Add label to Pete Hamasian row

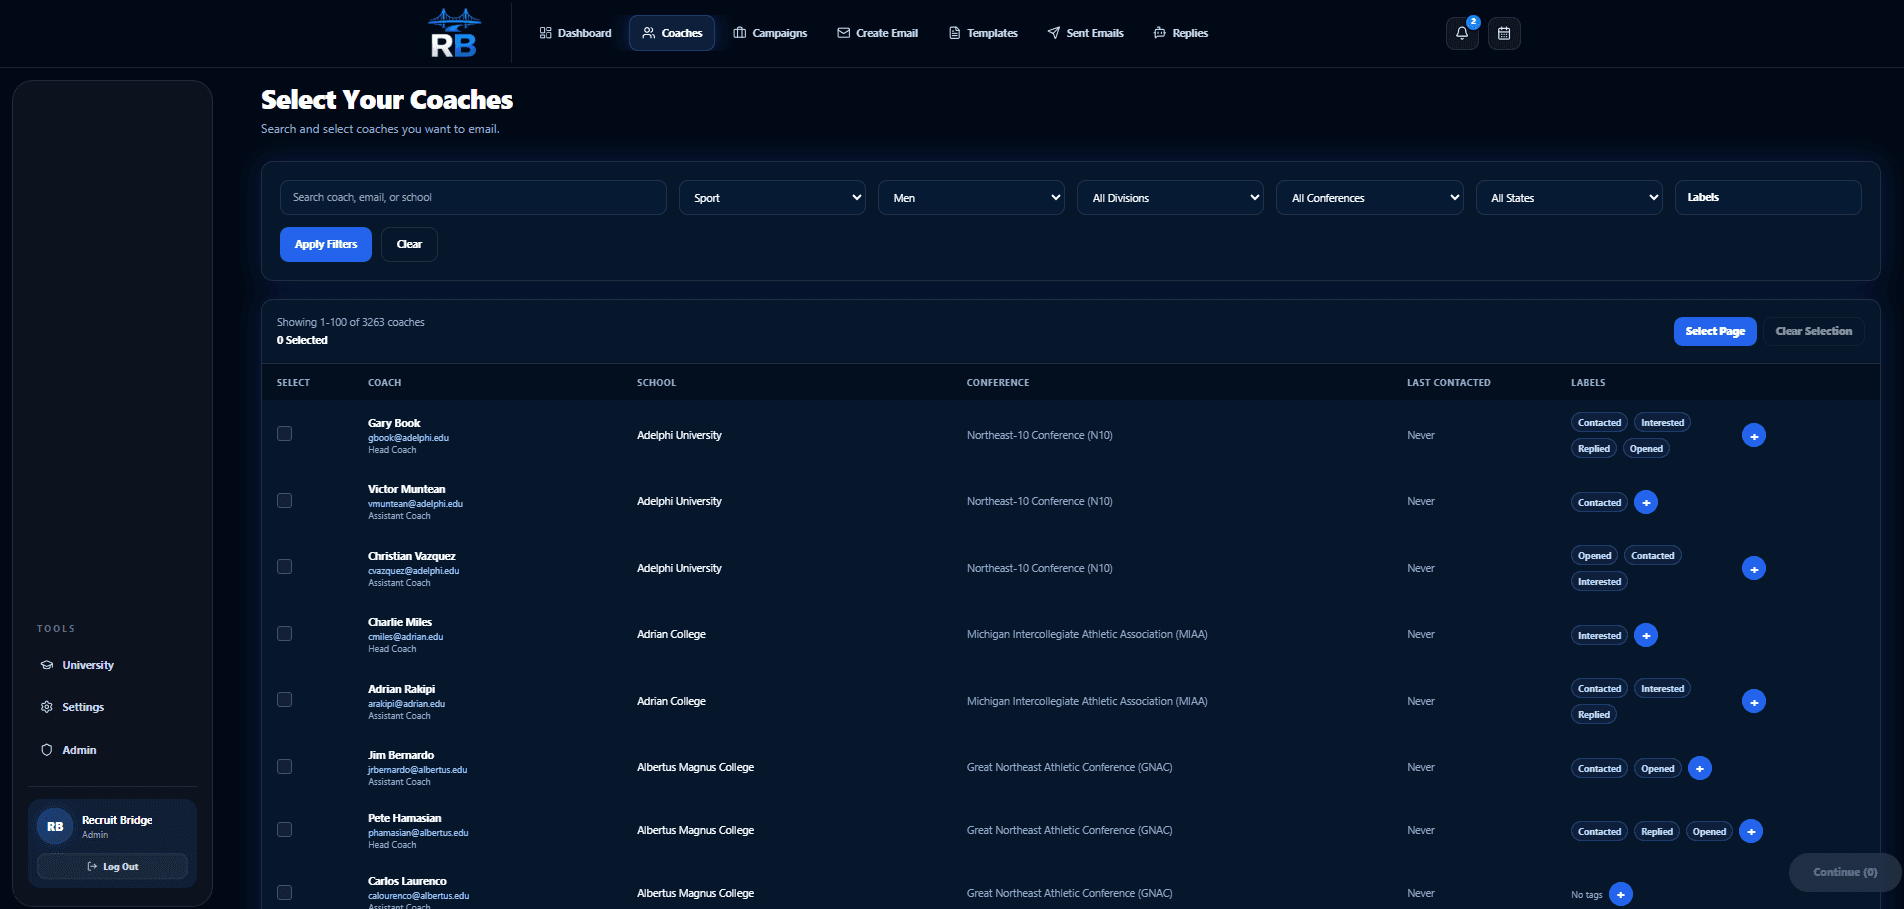(1751, 831)
